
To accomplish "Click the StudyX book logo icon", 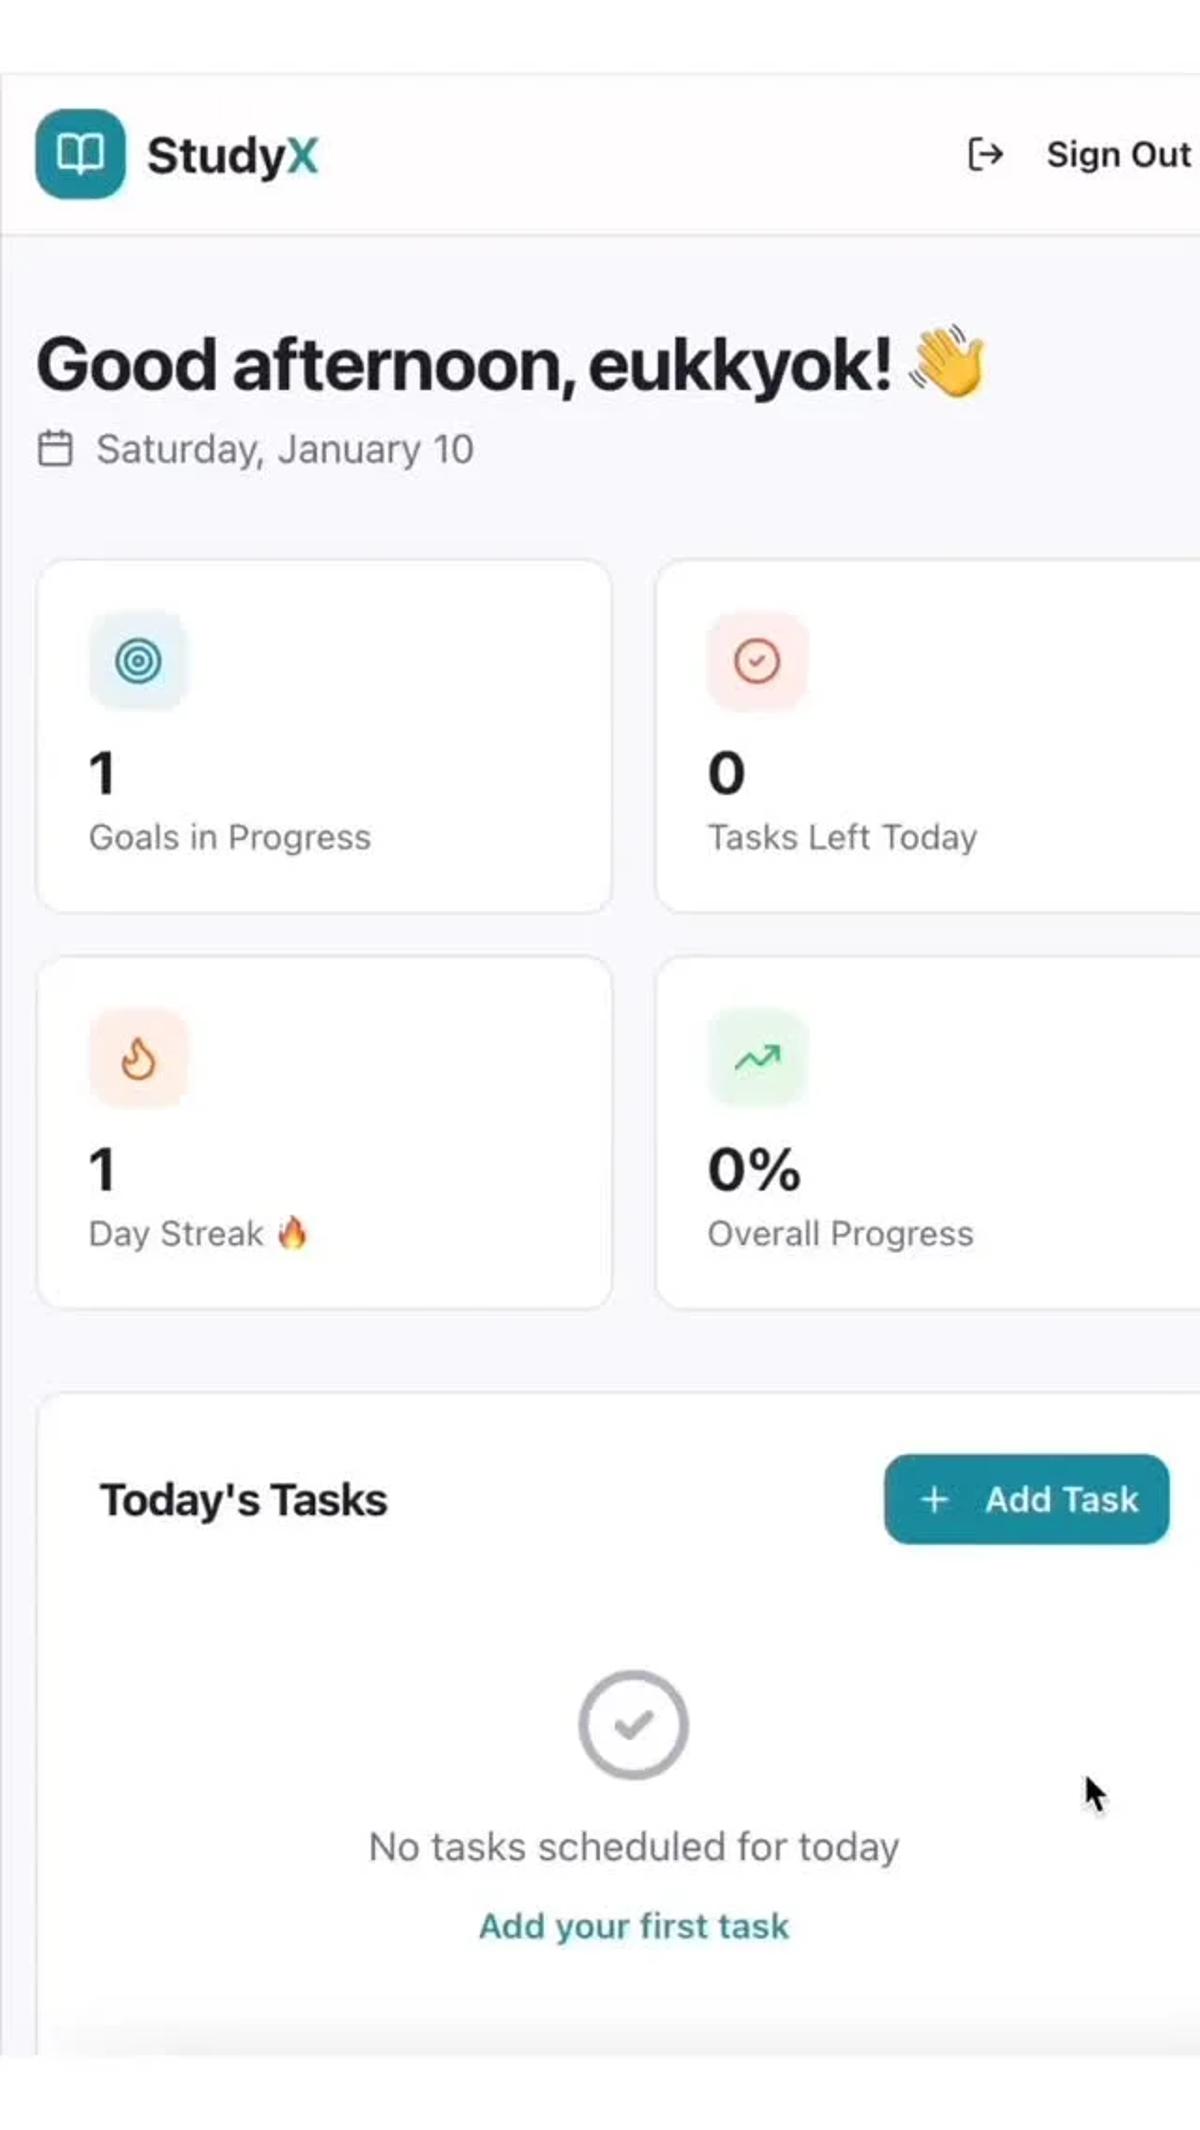I will [x=80, y=155].
